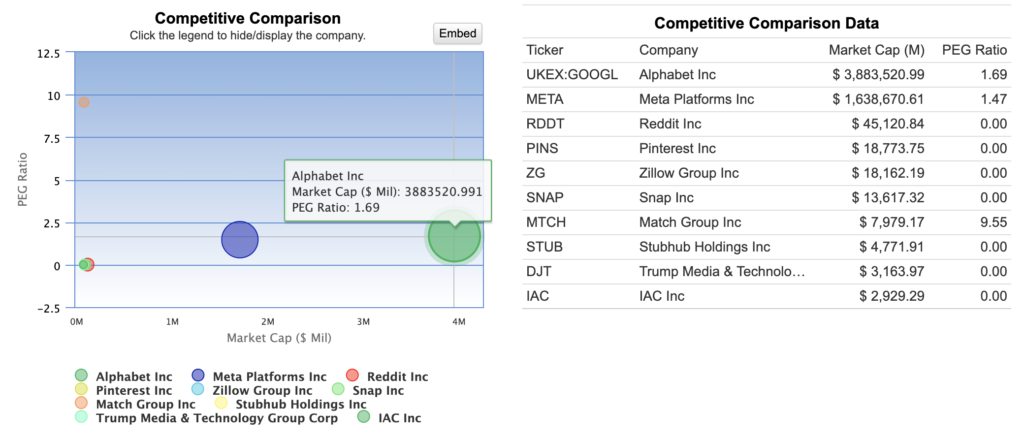This screenshot has width=1024, height=441.
Task: Click the IAC Inc legend circle
Action: click(x=364, y=418)
